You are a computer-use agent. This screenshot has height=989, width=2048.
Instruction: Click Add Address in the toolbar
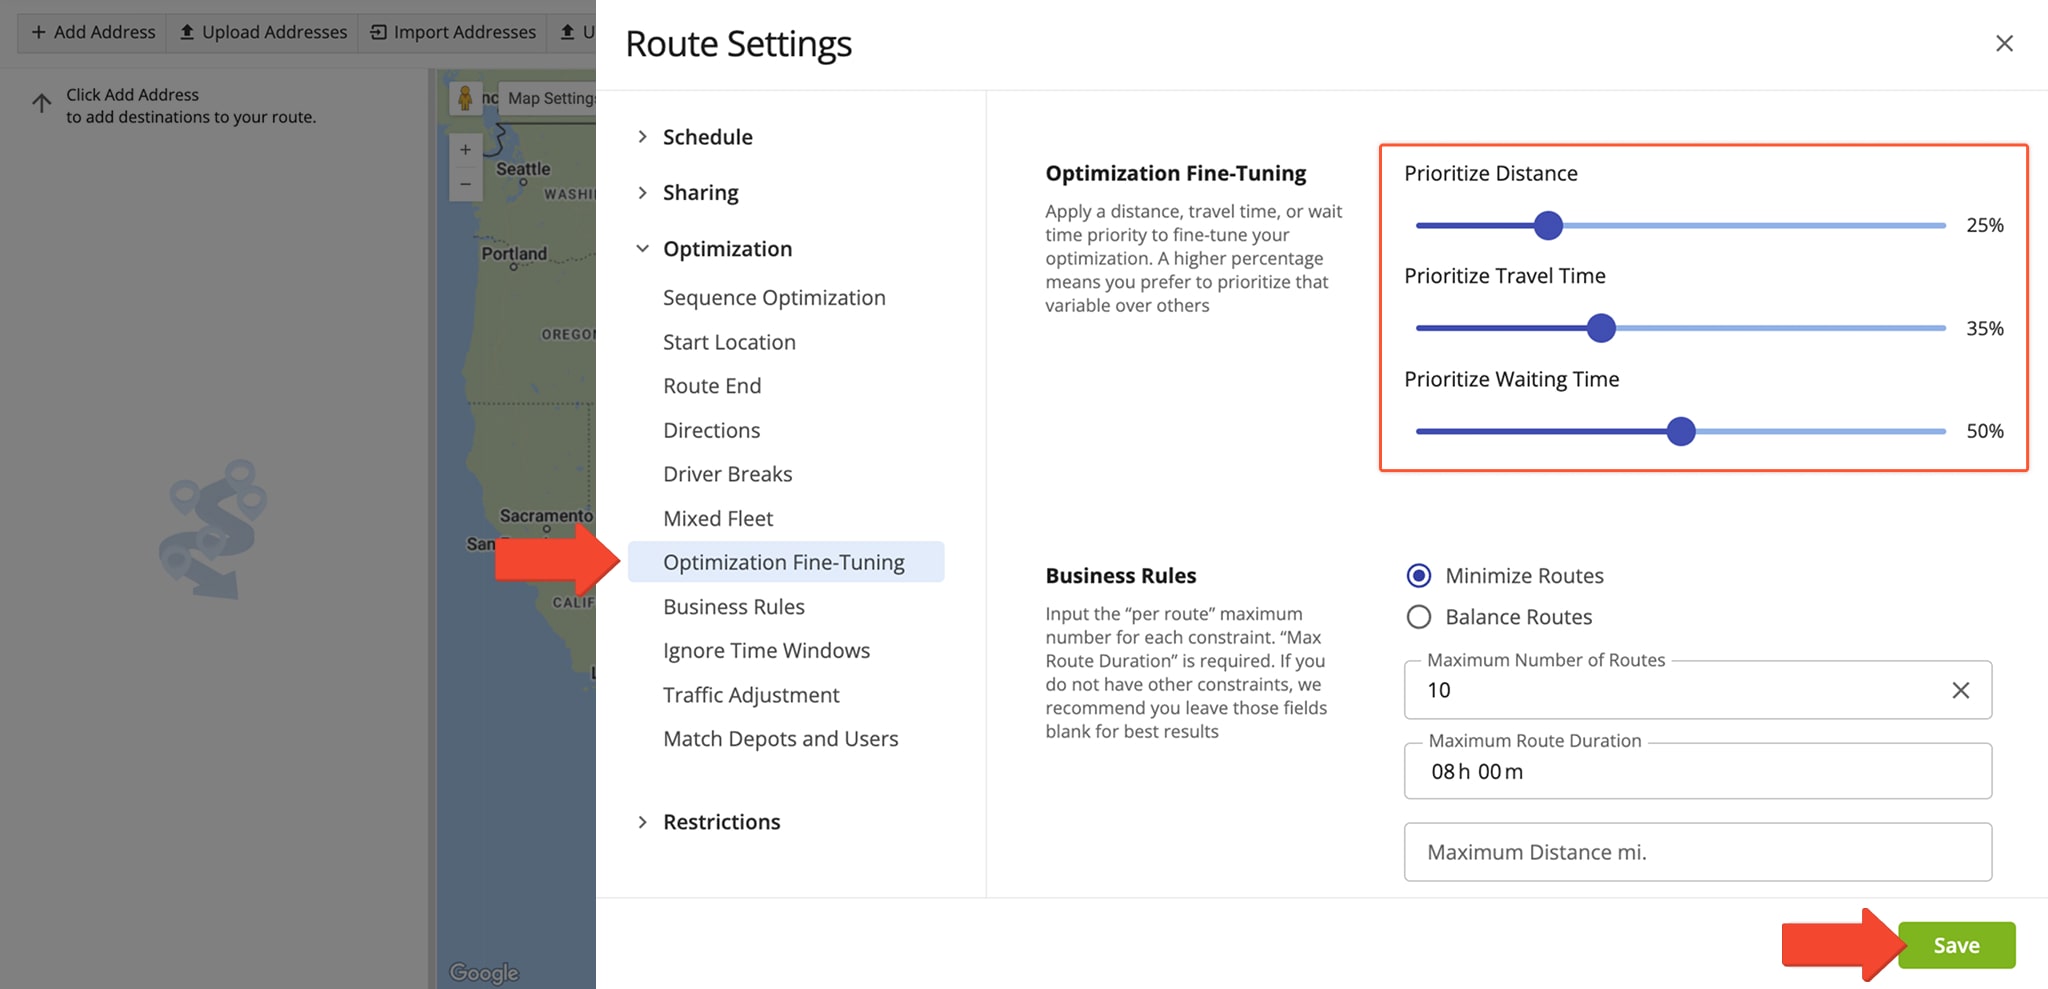93,32
